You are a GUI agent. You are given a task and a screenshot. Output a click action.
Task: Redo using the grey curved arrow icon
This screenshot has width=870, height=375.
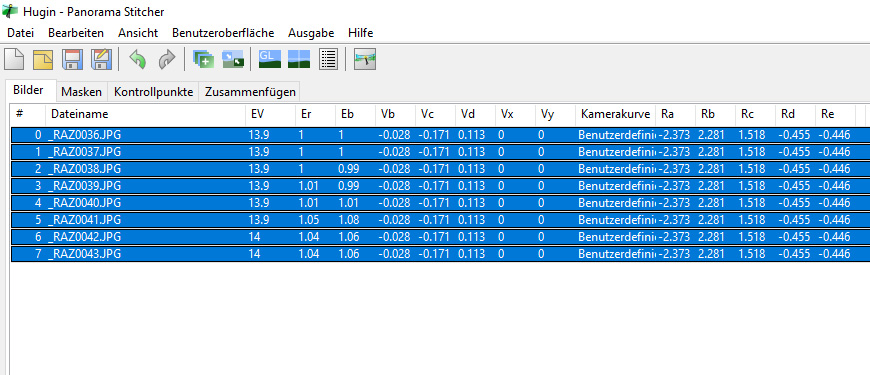click(x=166, y=59)
